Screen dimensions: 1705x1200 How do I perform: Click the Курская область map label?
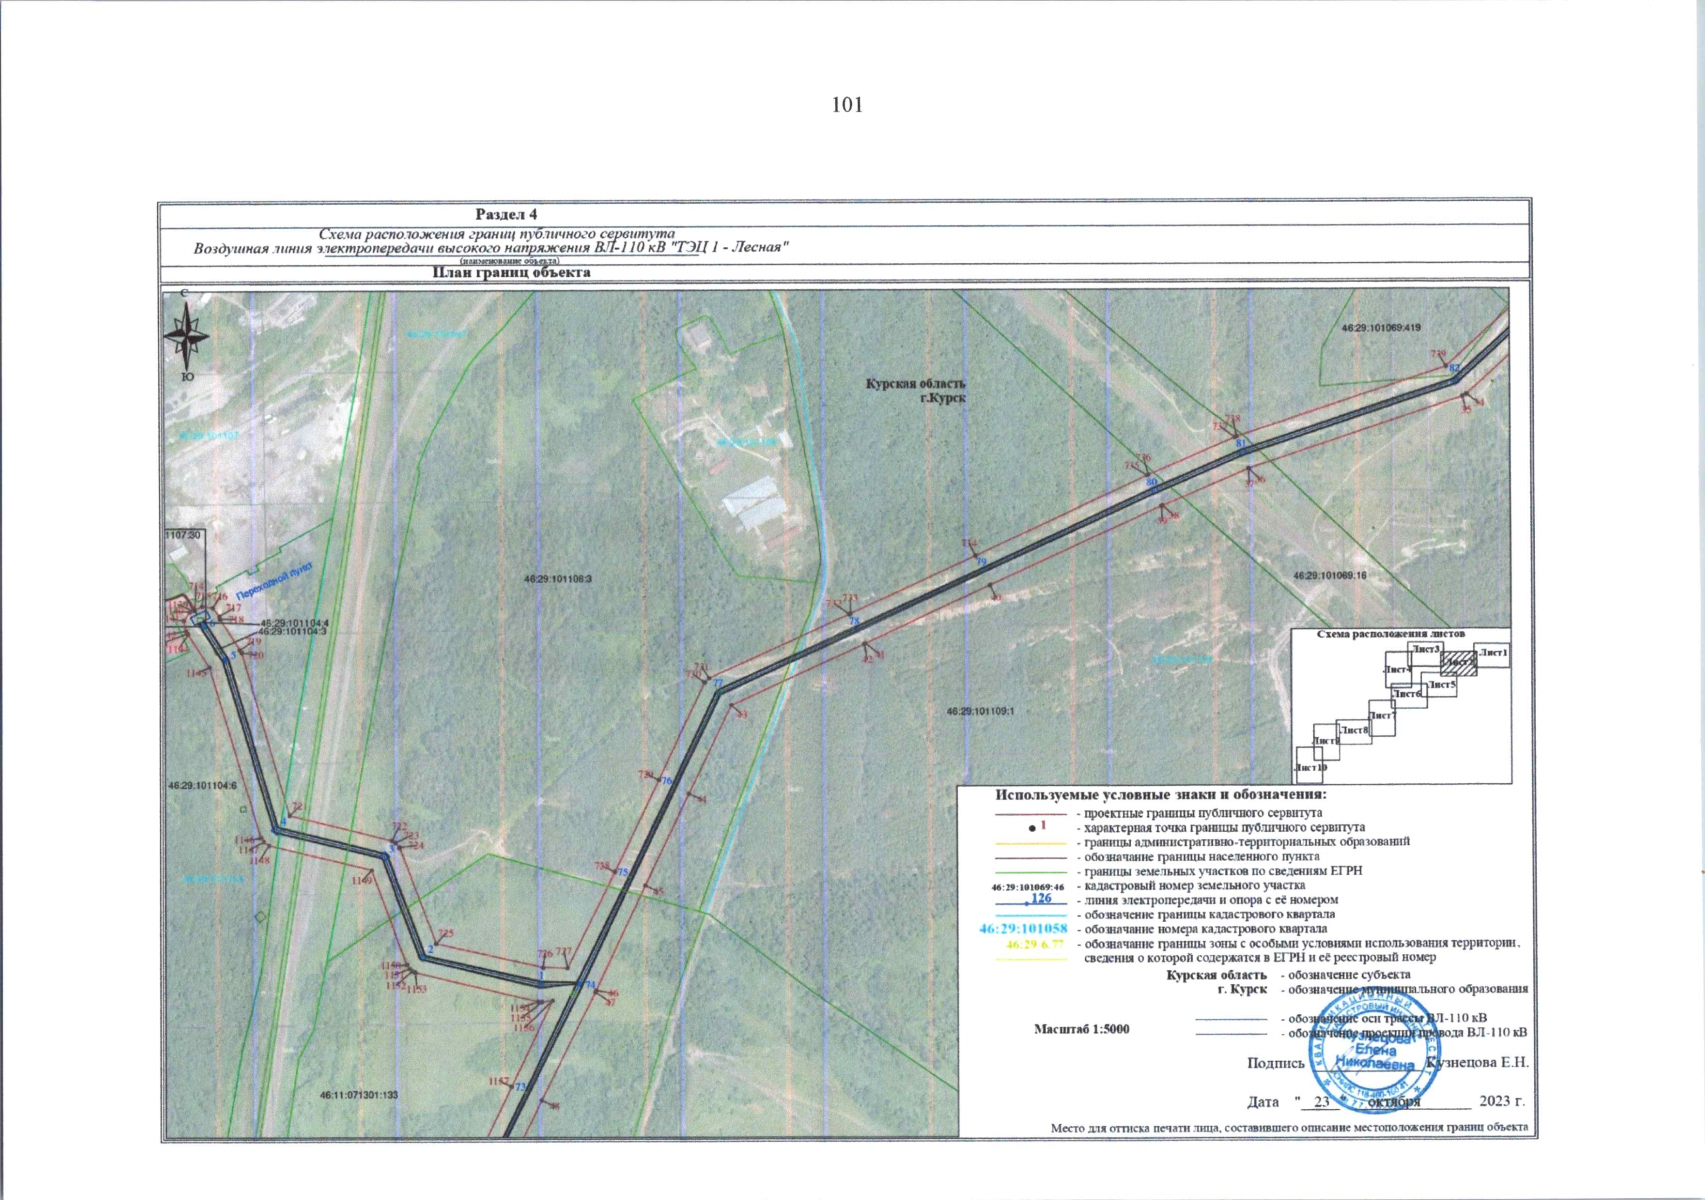915,384
